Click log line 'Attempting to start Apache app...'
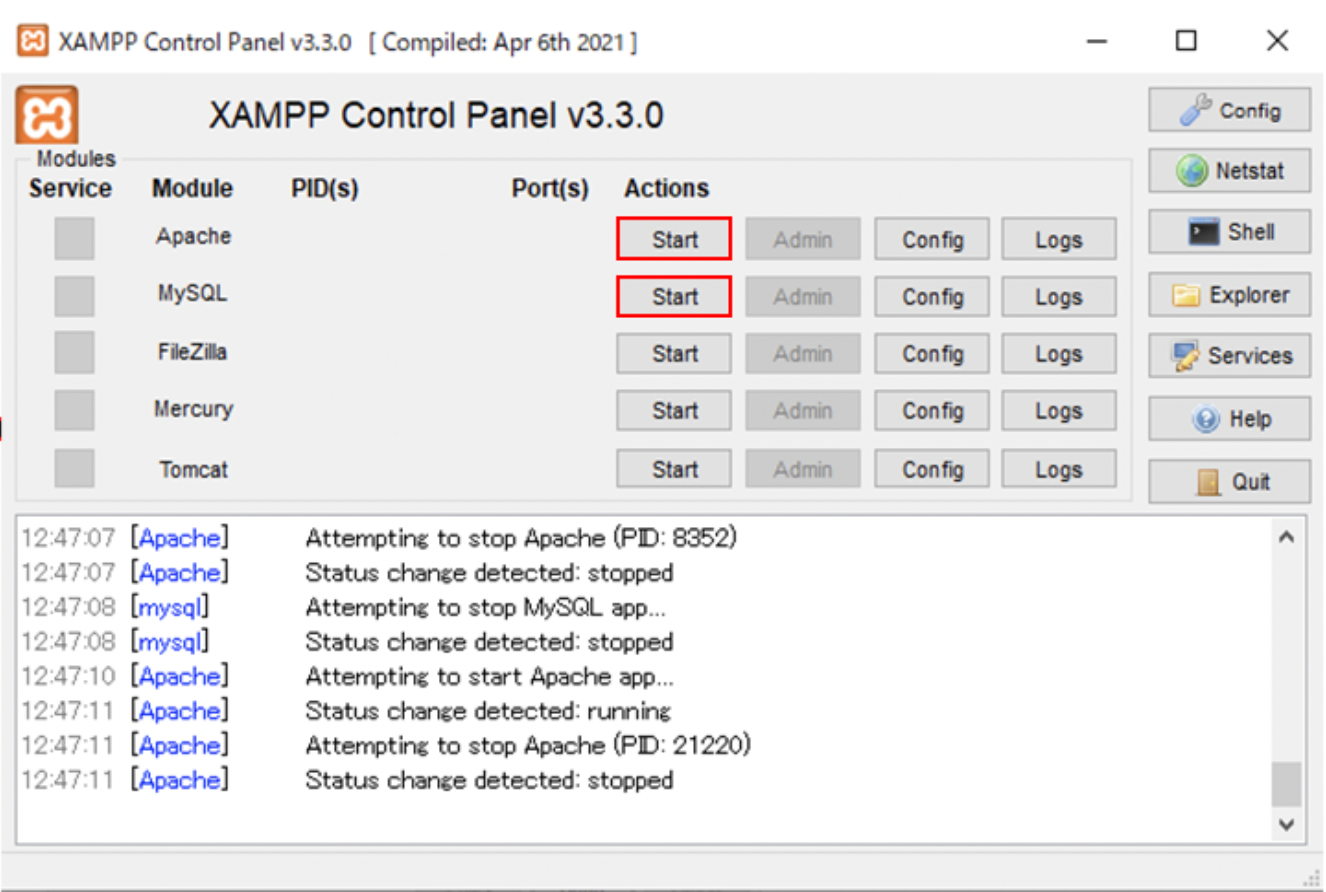This screenshot has width=1326, height=892. click(x=489, y=676)
